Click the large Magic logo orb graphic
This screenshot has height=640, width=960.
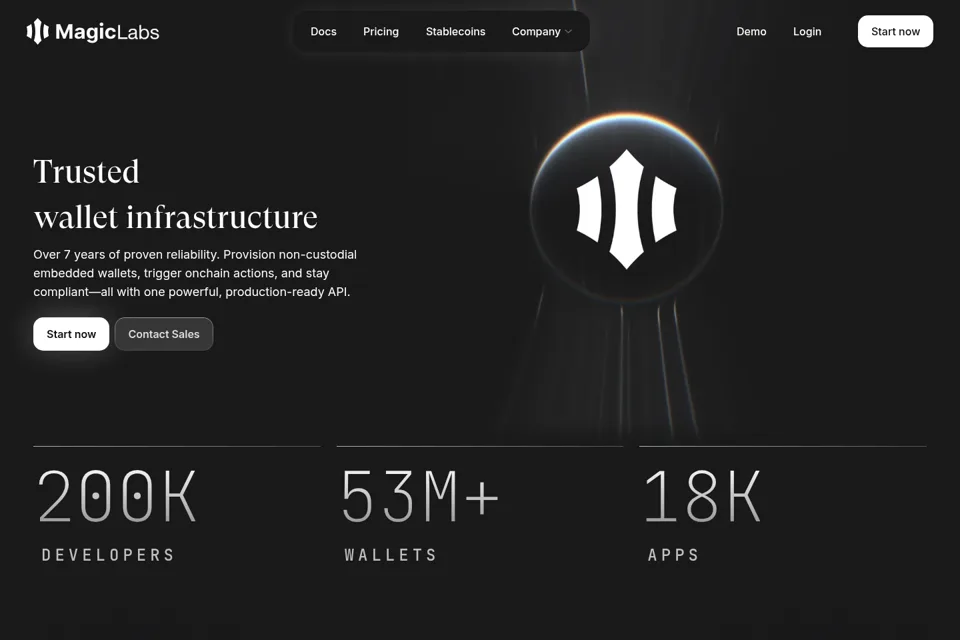(x=626, y=208)
